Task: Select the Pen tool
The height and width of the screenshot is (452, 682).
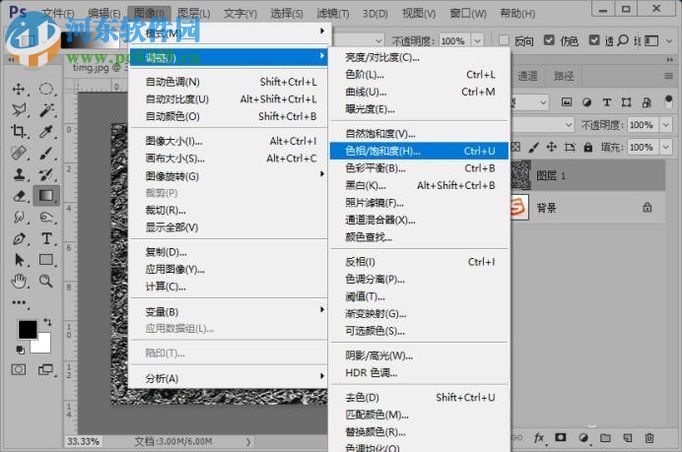Action: [18, 238]
